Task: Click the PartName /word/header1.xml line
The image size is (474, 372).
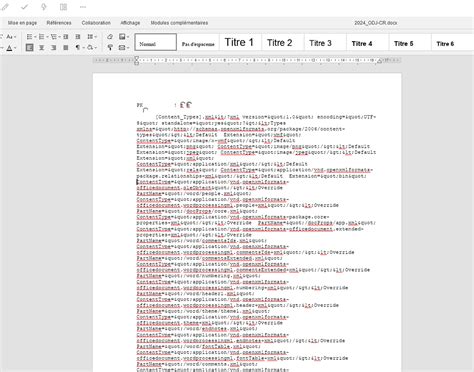Action: click(x=196, y=293)
